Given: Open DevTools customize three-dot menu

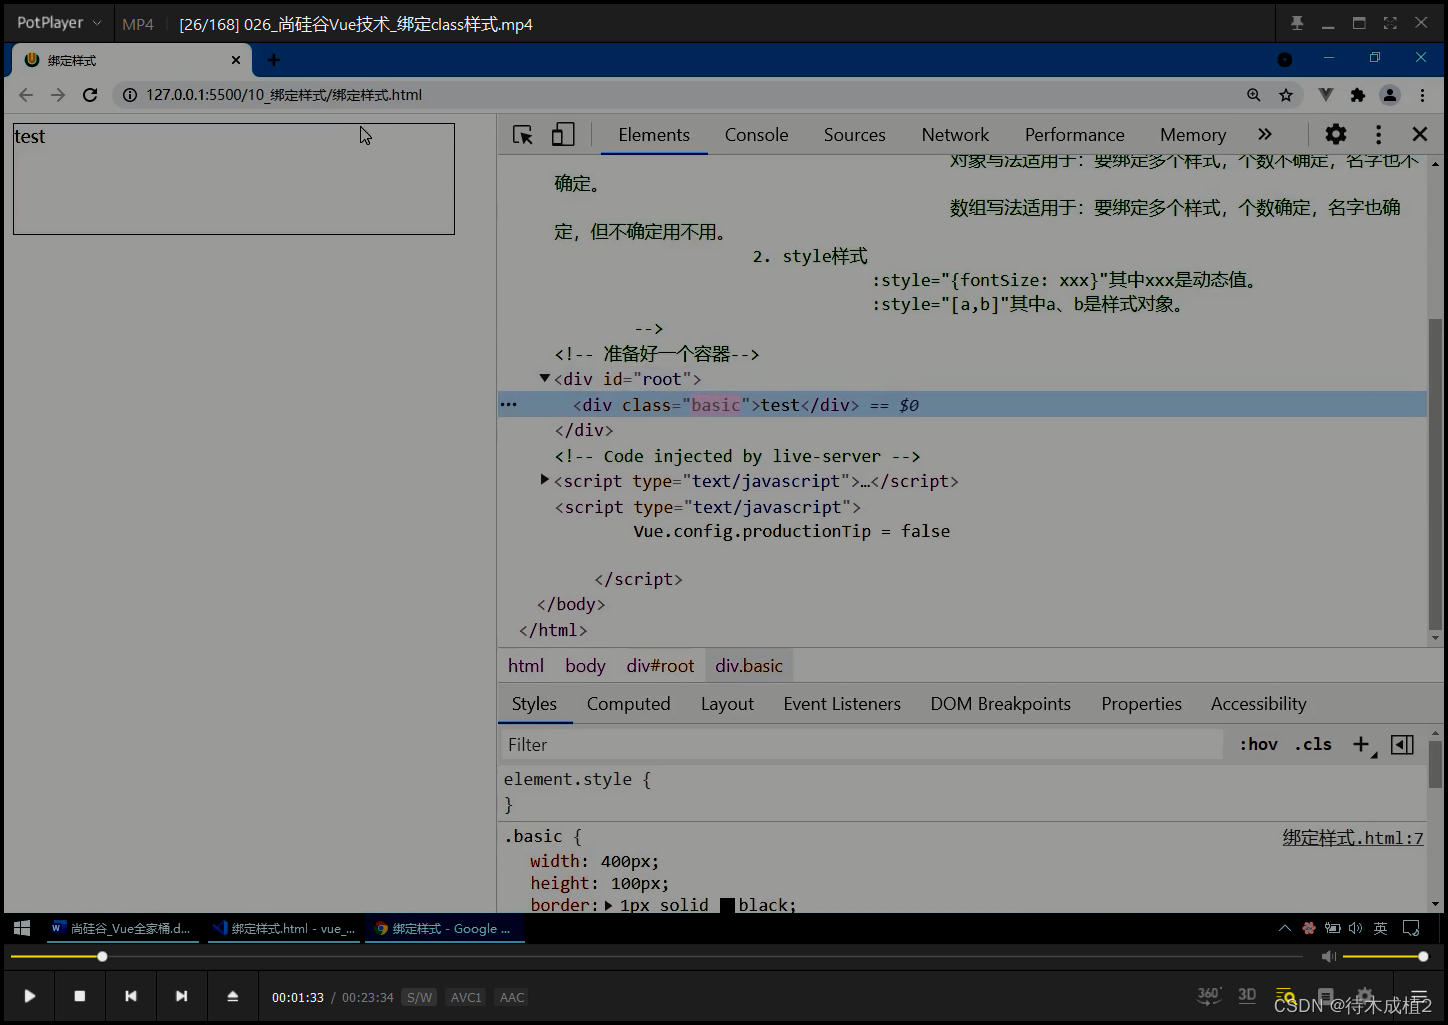Looking at the screenshot, I should pos(1378,134).
